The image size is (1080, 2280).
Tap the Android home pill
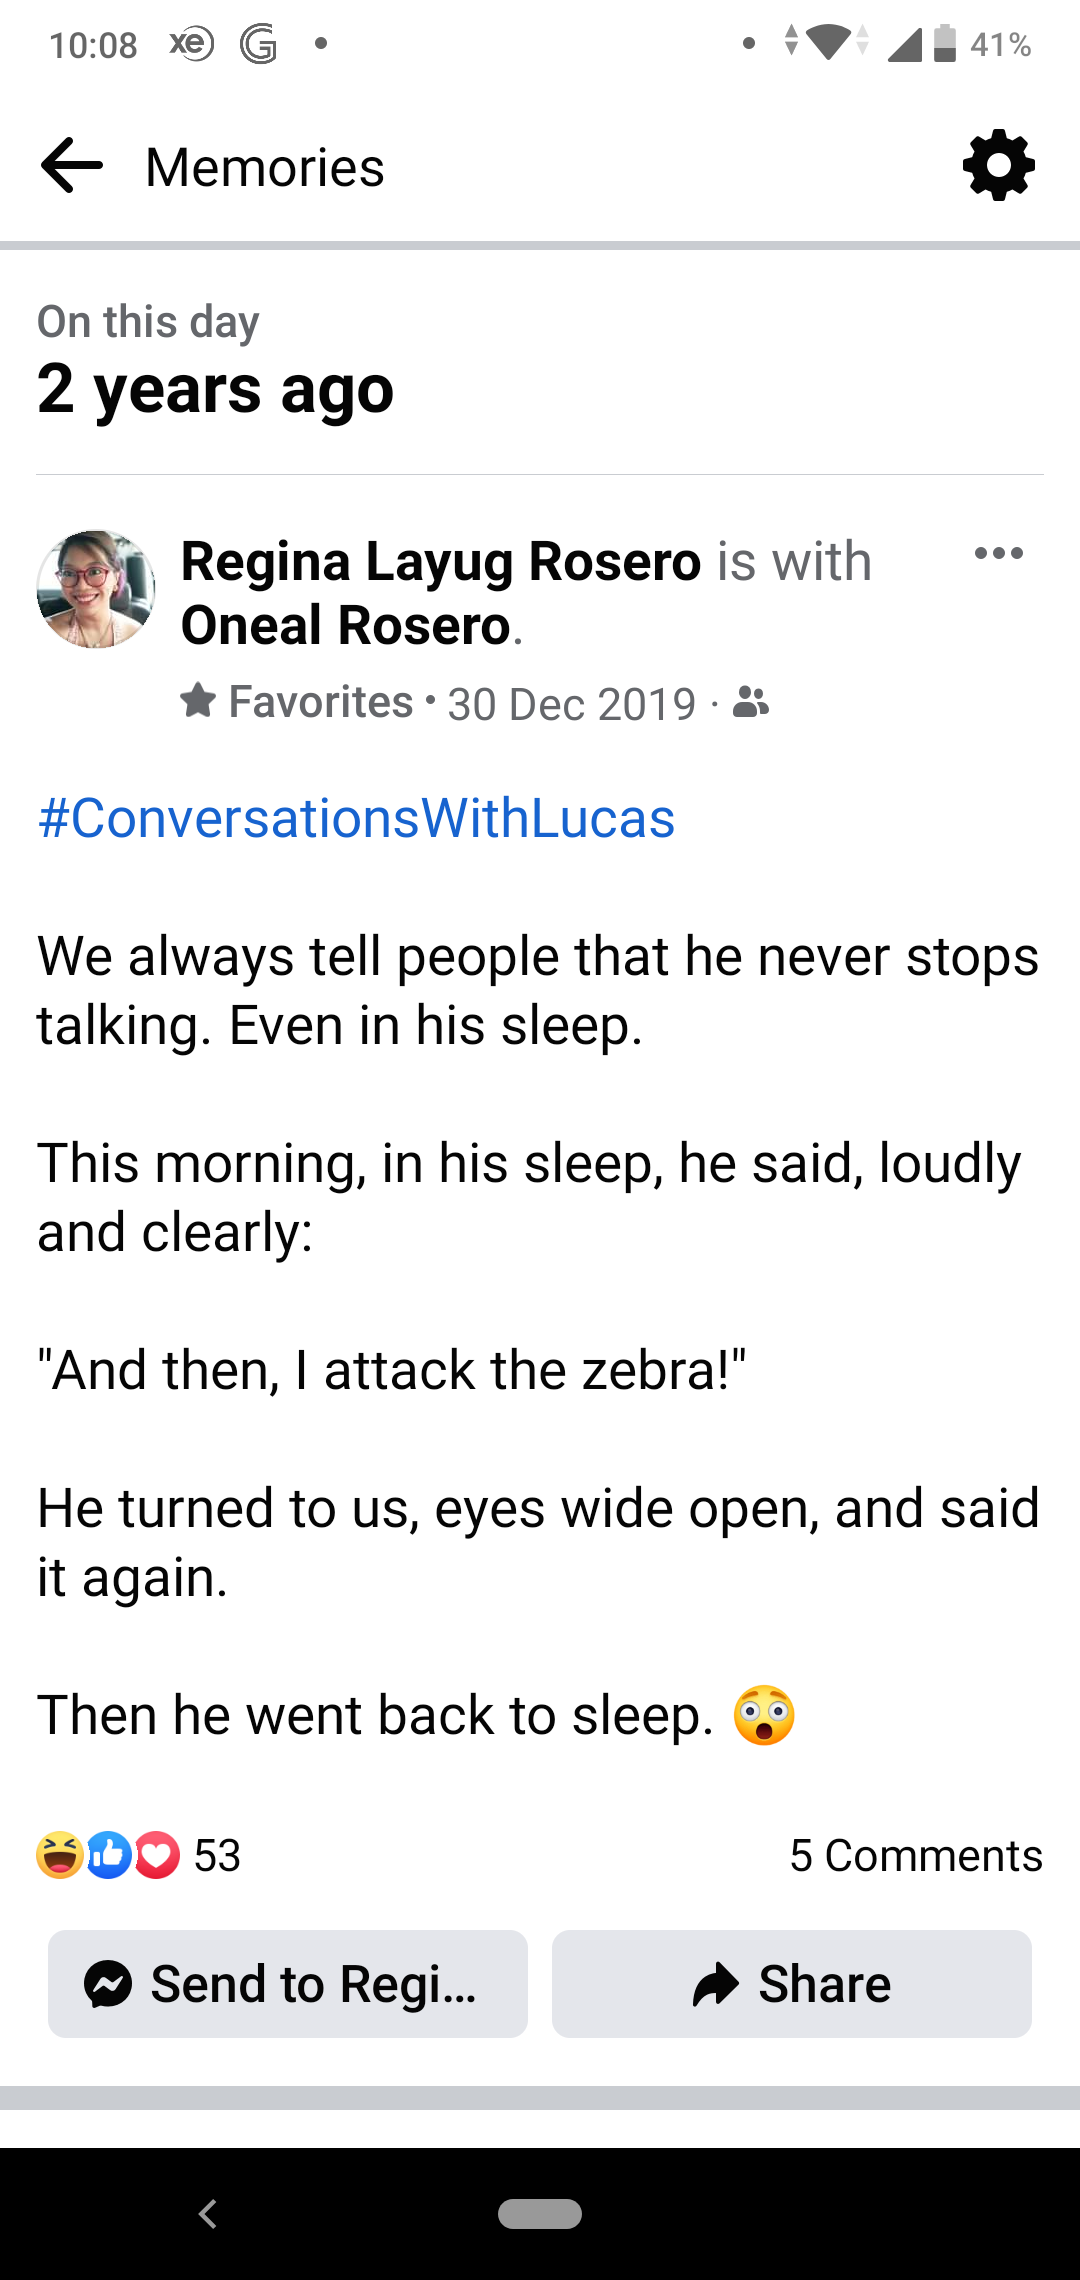tap(540, 2214)
